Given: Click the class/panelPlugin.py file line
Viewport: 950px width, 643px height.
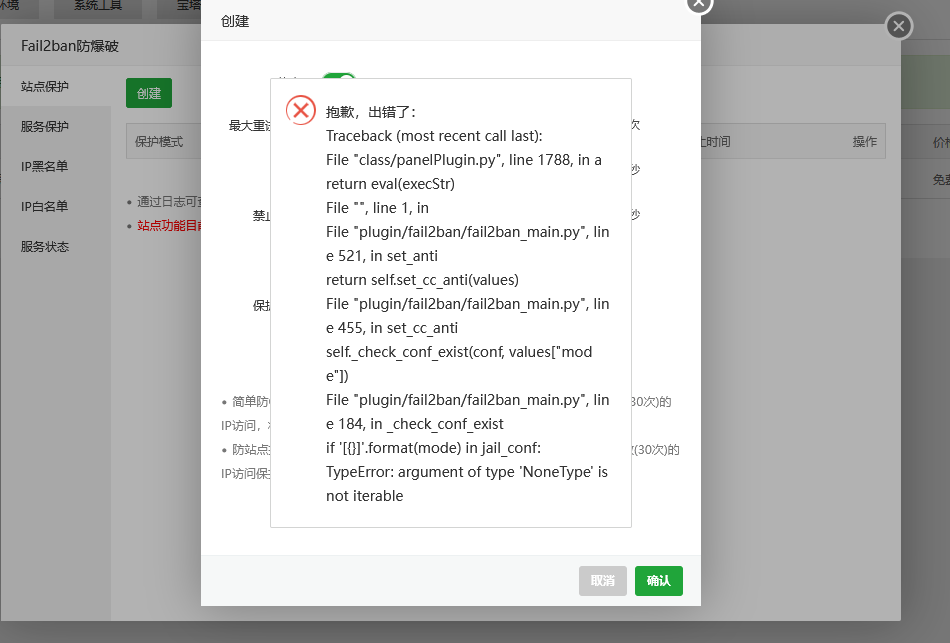Looking at the screenshot, I should 463,160.
